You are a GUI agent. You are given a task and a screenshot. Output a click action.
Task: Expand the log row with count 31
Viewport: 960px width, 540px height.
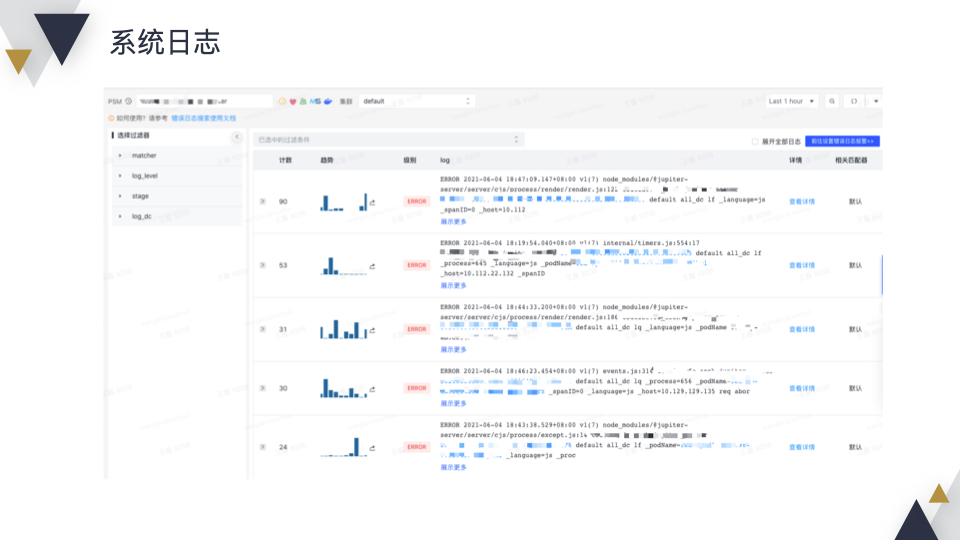tap(263, 329)
